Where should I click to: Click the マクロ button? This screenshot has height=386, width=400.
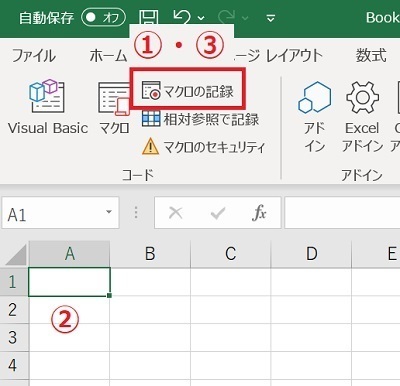[114, 108]
